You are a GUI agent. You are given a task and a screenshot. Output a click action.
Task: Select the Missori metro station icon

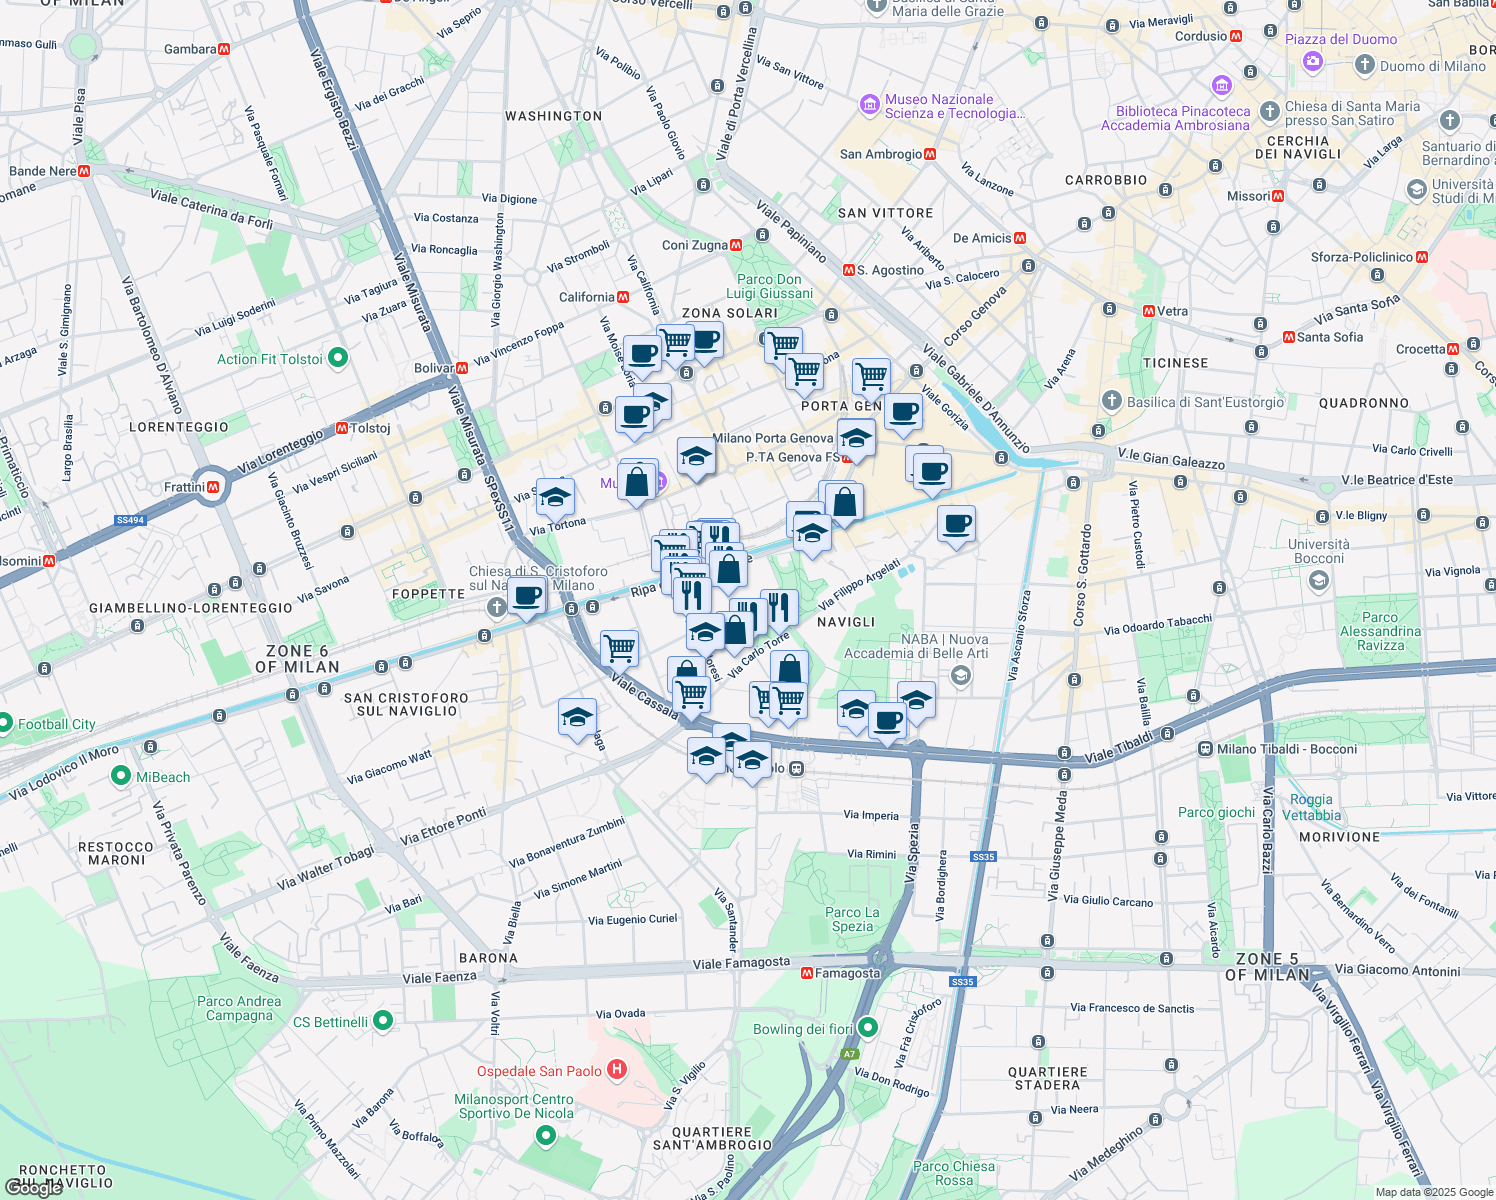1278,196
